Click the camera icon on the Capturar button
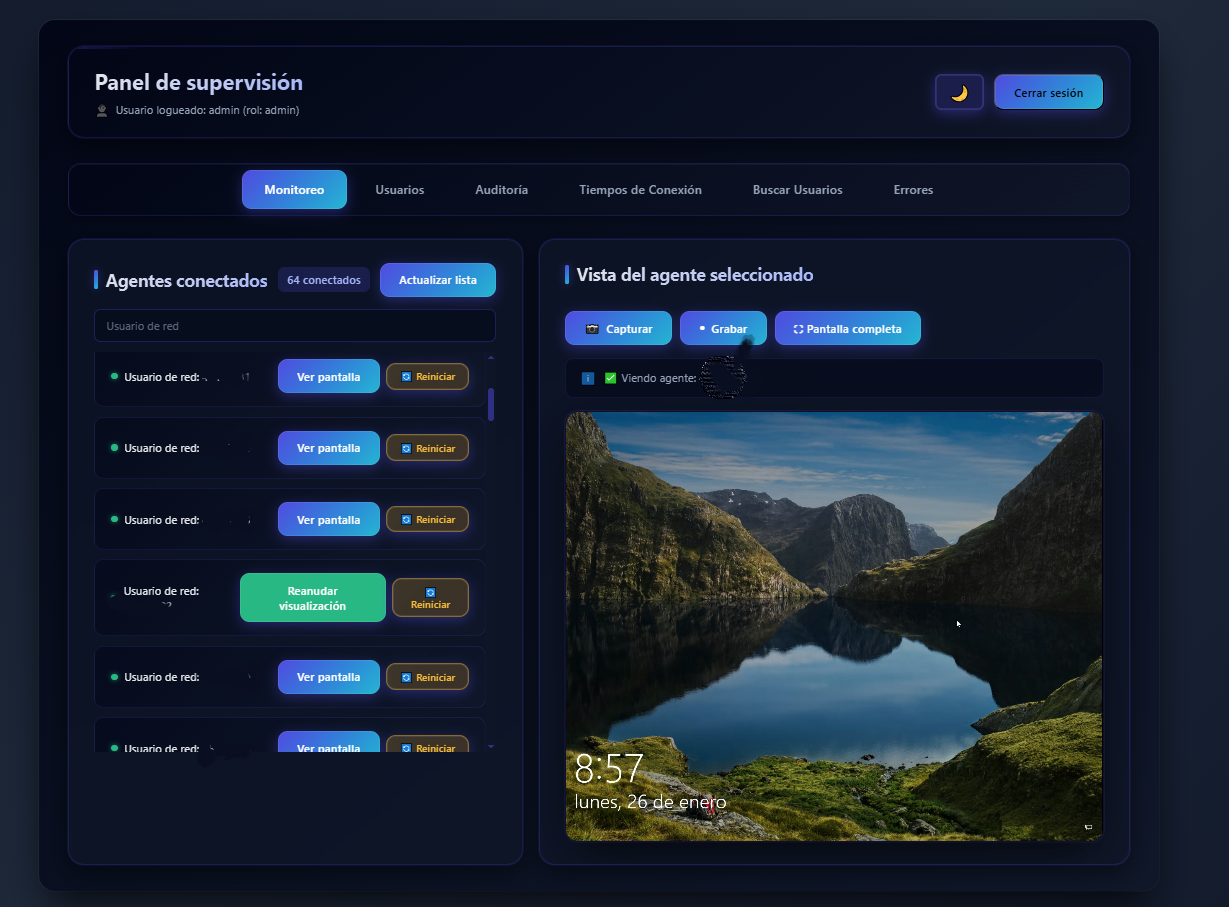This screenshot has height=907, width=1229. tap(592, 330)
